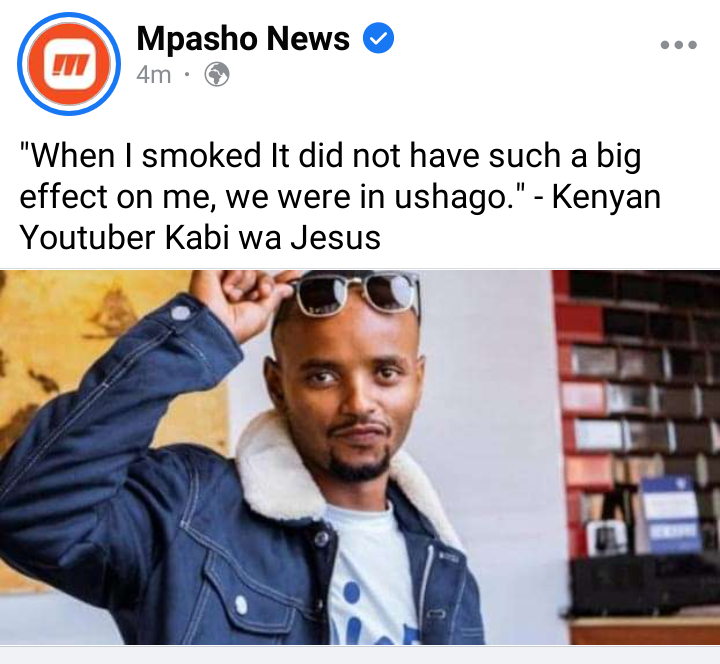Click the quoted text 'When I smoked'
This screenshot has height=664, width=720.
[x=140, y=156]
